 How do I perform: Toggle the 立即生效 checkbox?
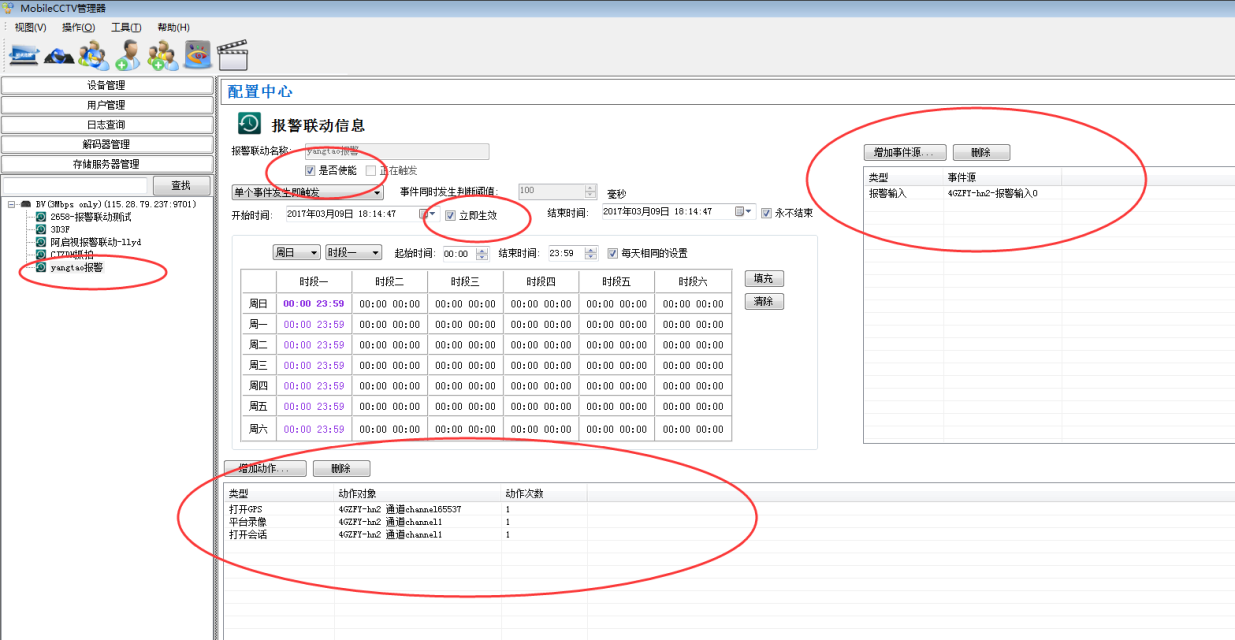coord(451,214)
